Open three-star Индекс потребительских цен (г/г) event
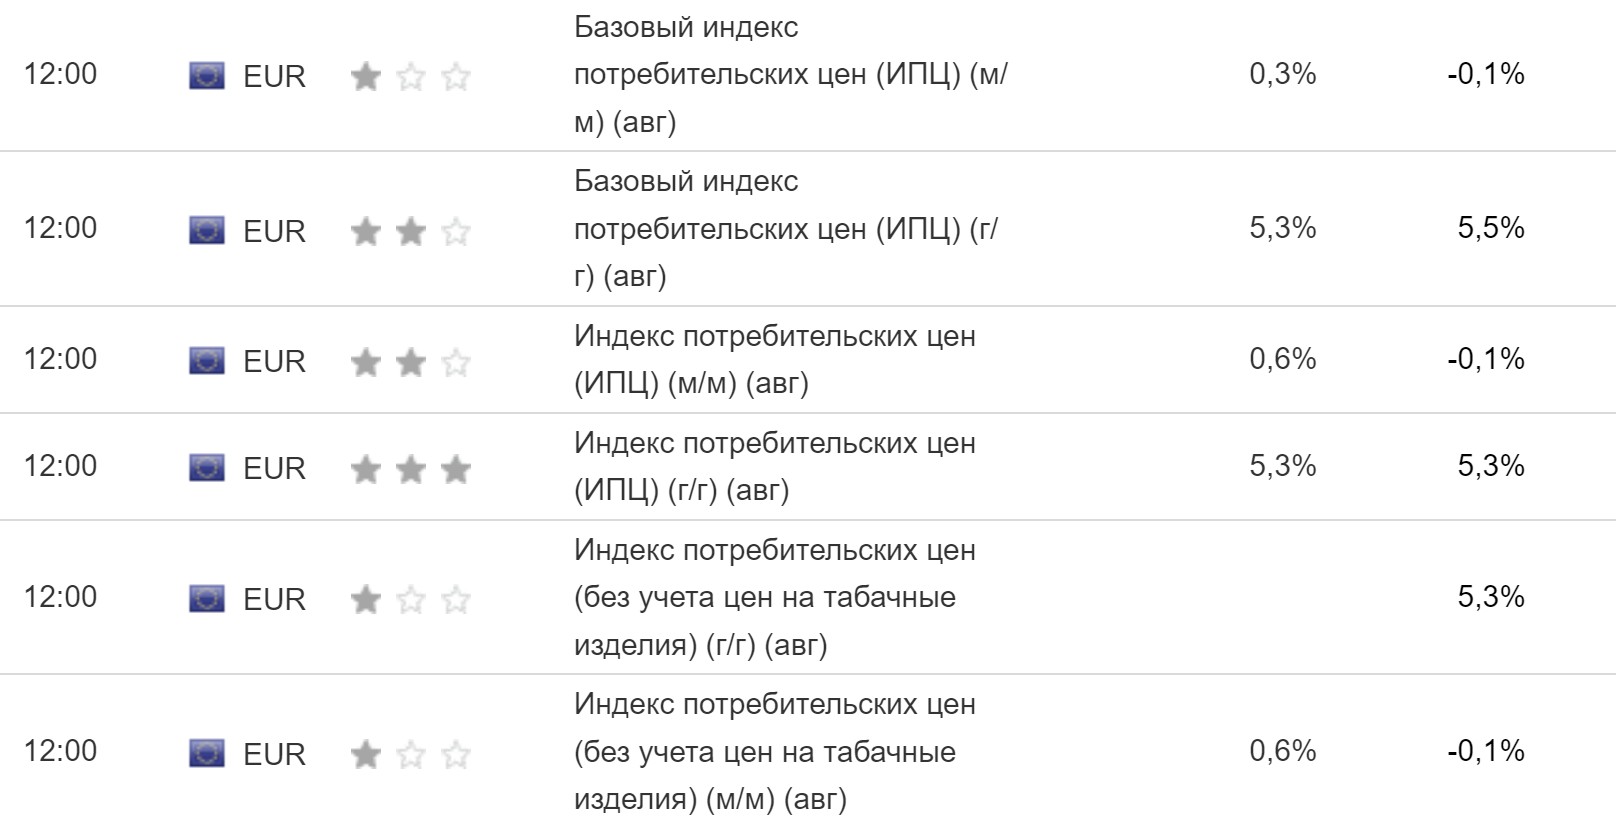1616x827 pixels. [x=774, y=466]
